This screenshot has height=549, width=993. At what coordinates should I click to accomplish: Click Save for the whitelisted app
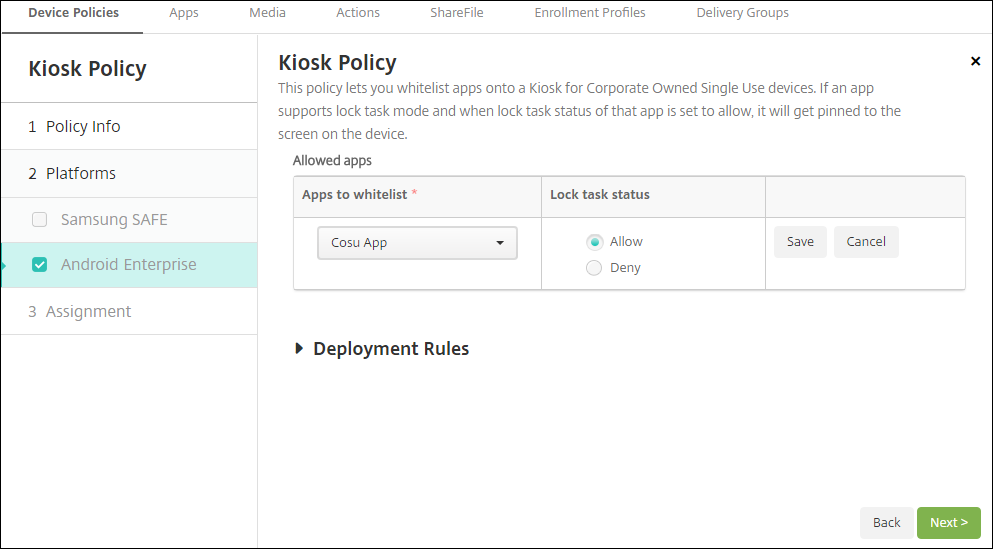tap(800, 242)
